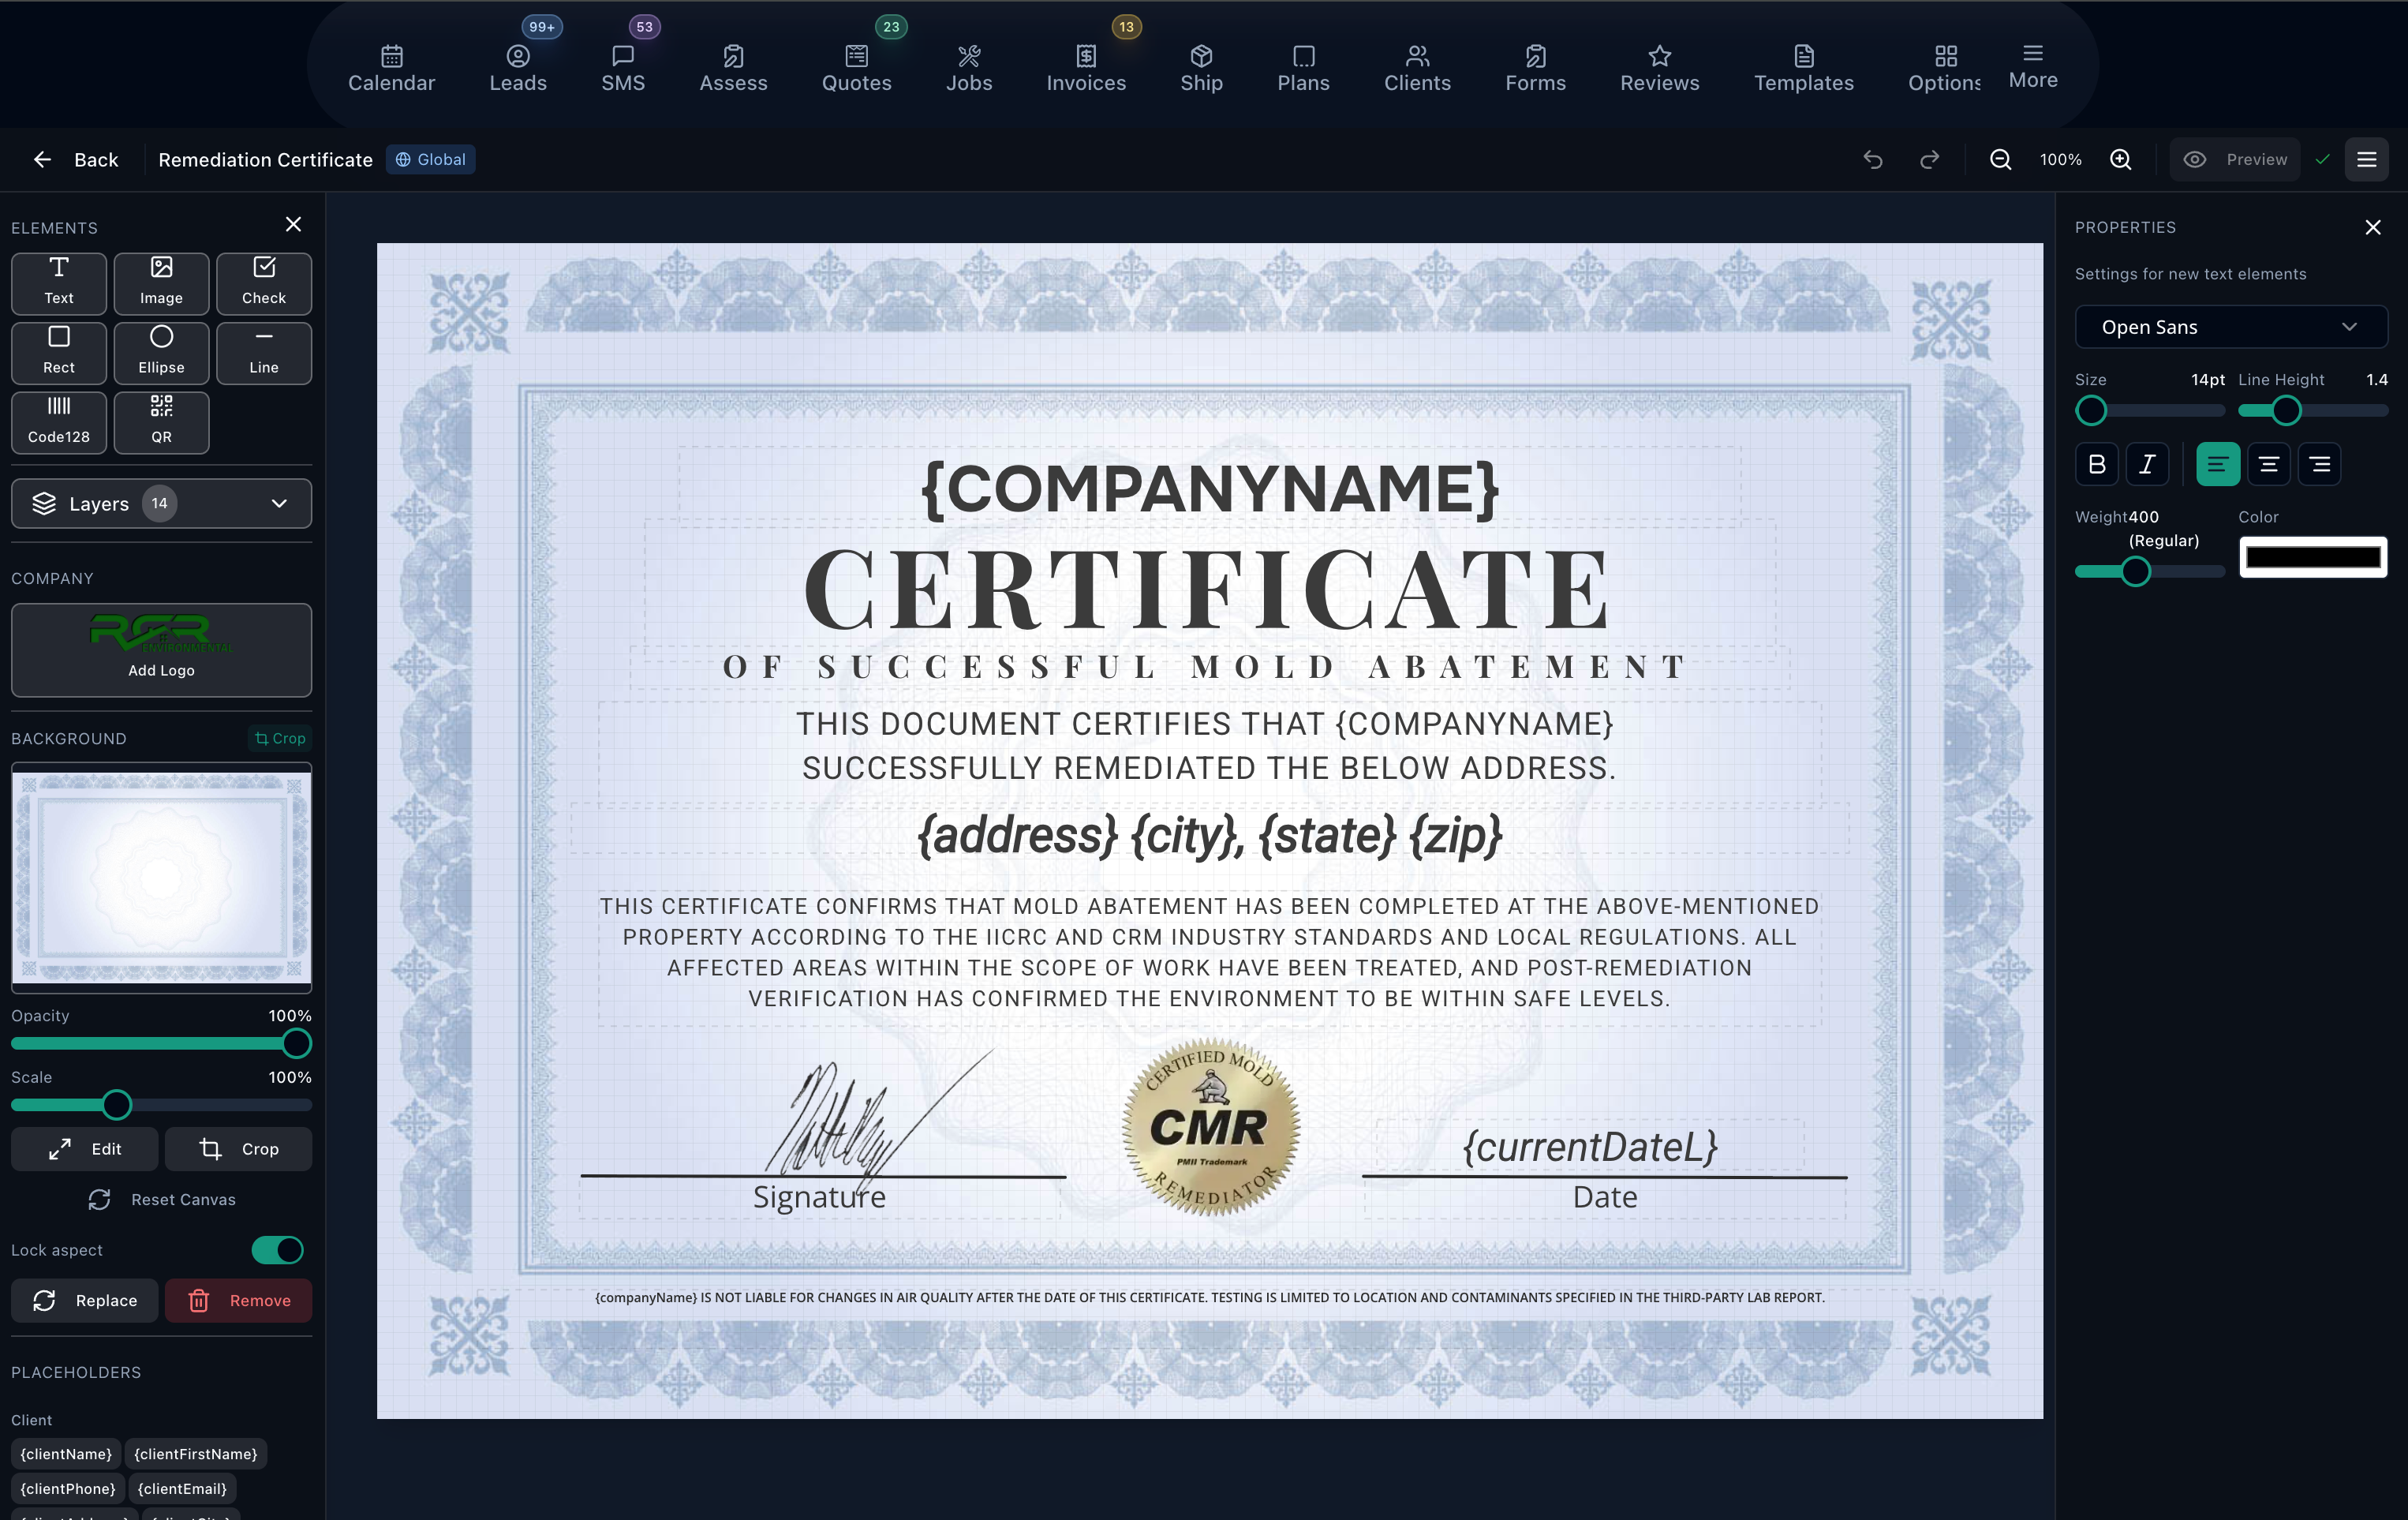Open Reviews in the top navigation
Screen dimensions: 2408x1520
(1659, 68)
